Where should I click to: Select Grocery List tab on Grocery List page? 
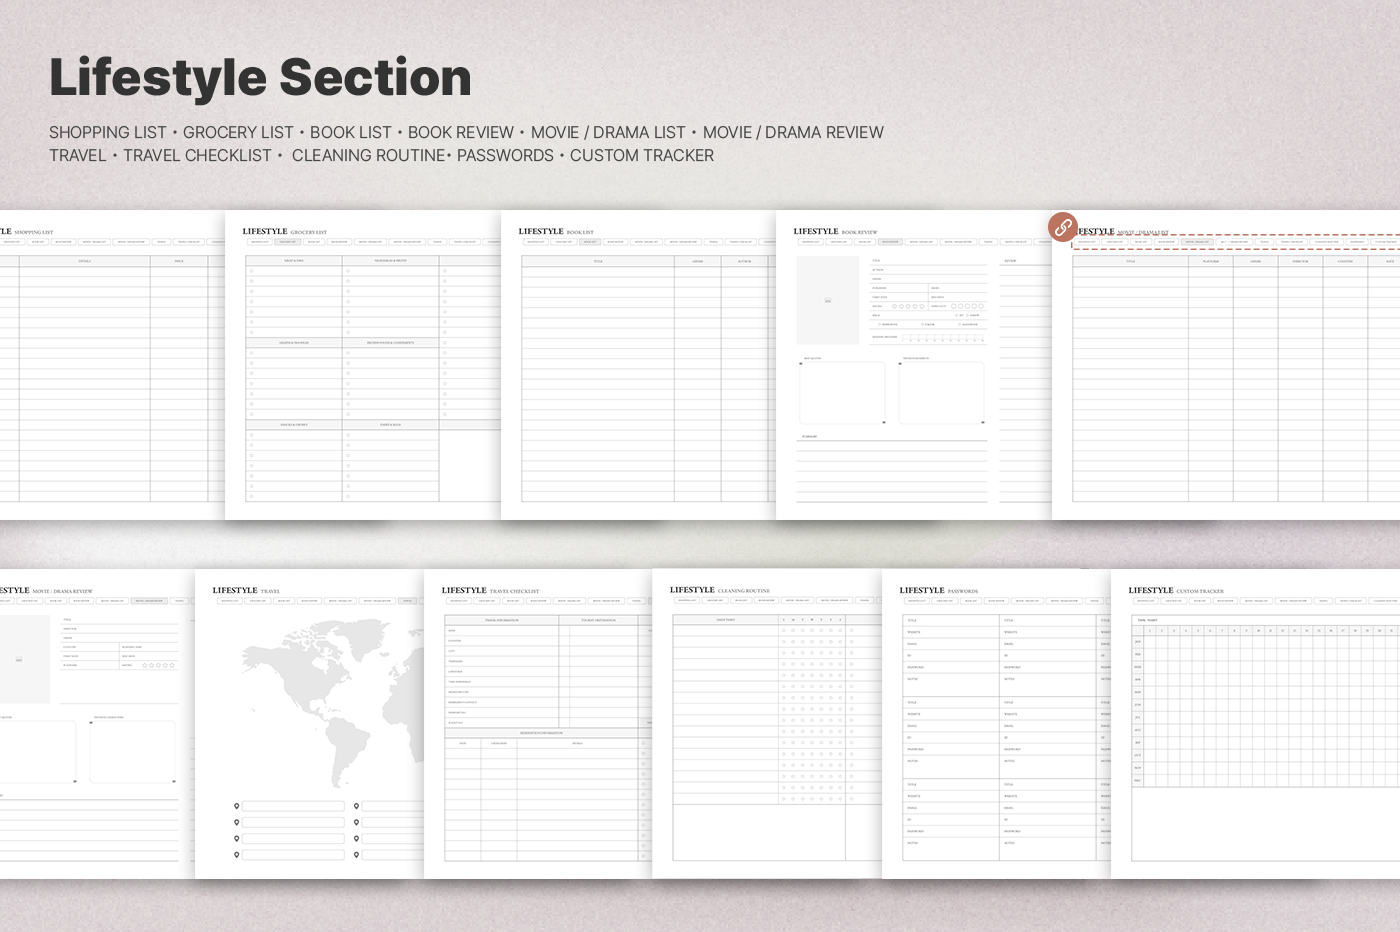click(287, 242)
